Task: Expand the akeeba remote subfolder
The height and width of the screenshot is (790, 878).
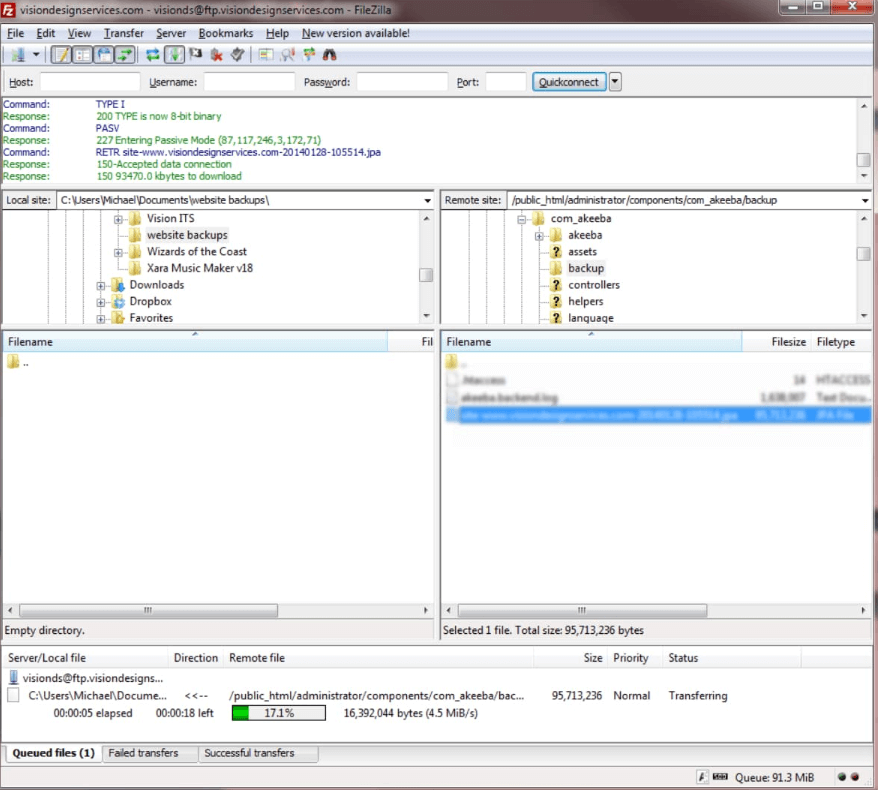Action: click(539, 236)
